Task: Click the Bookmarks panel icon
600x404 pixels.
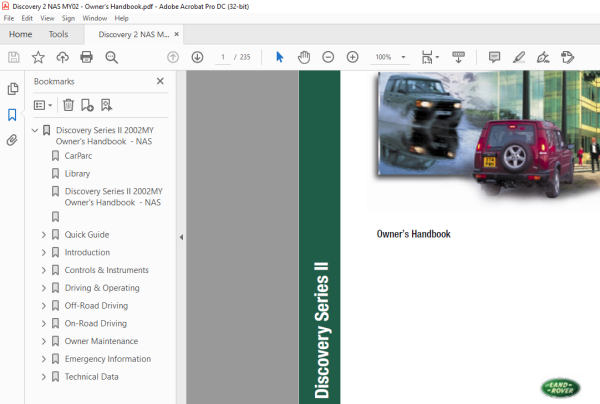Action: tap(12, 115)
